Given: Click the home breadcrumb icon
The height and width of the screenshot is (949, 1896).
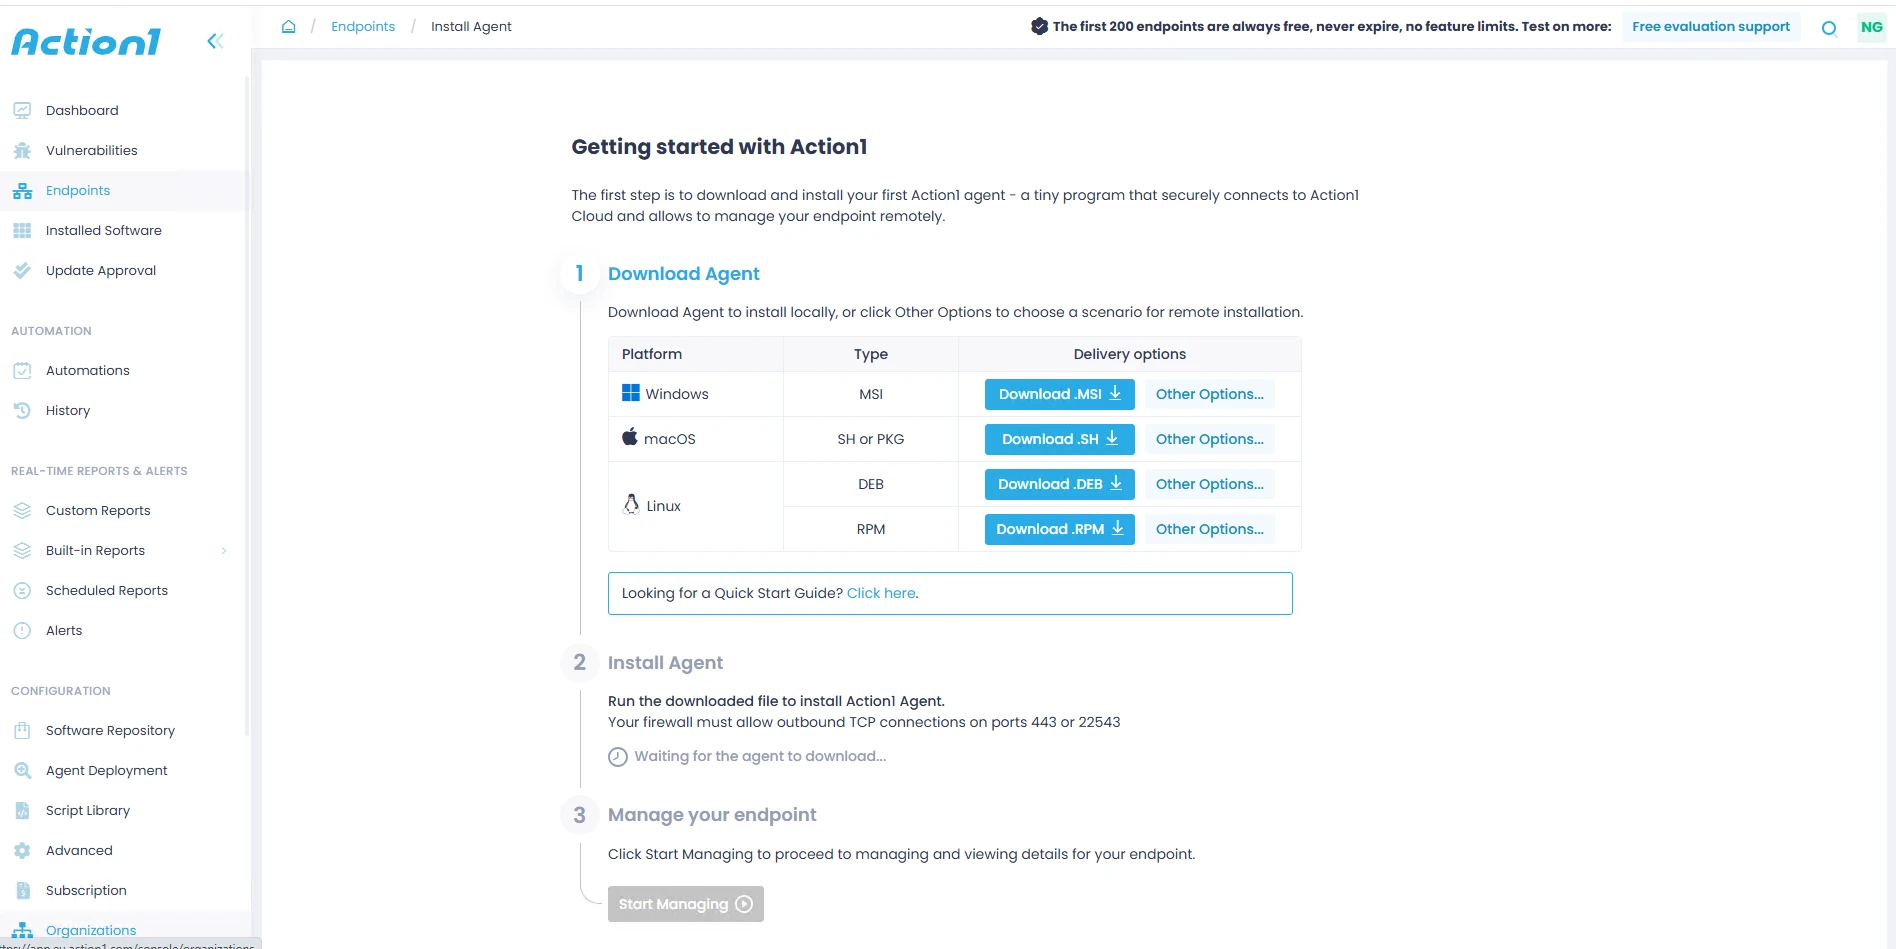Looking at the screenshot, I should click(288, 27).
